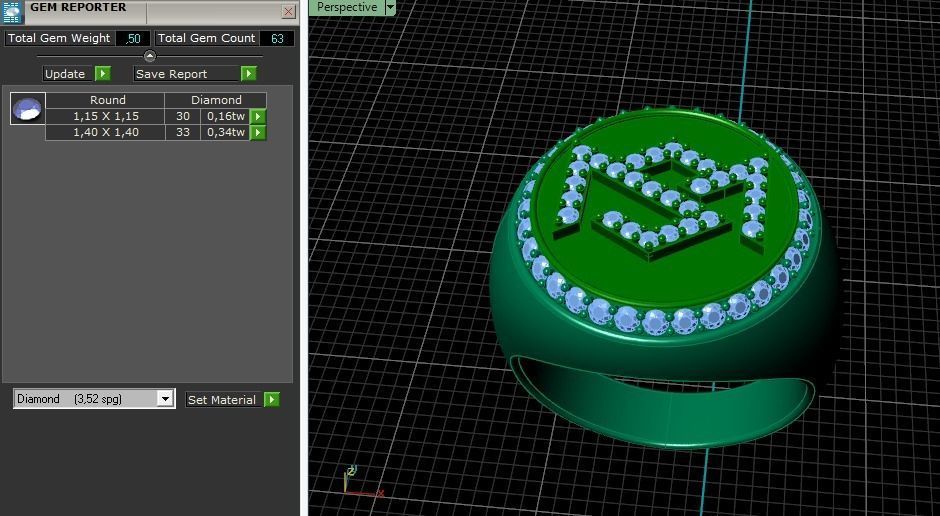Viewport: 940px width, 516px height.
Task: Open the Perspective viewport dropdown arrow
Action: [x=390, y=7]
